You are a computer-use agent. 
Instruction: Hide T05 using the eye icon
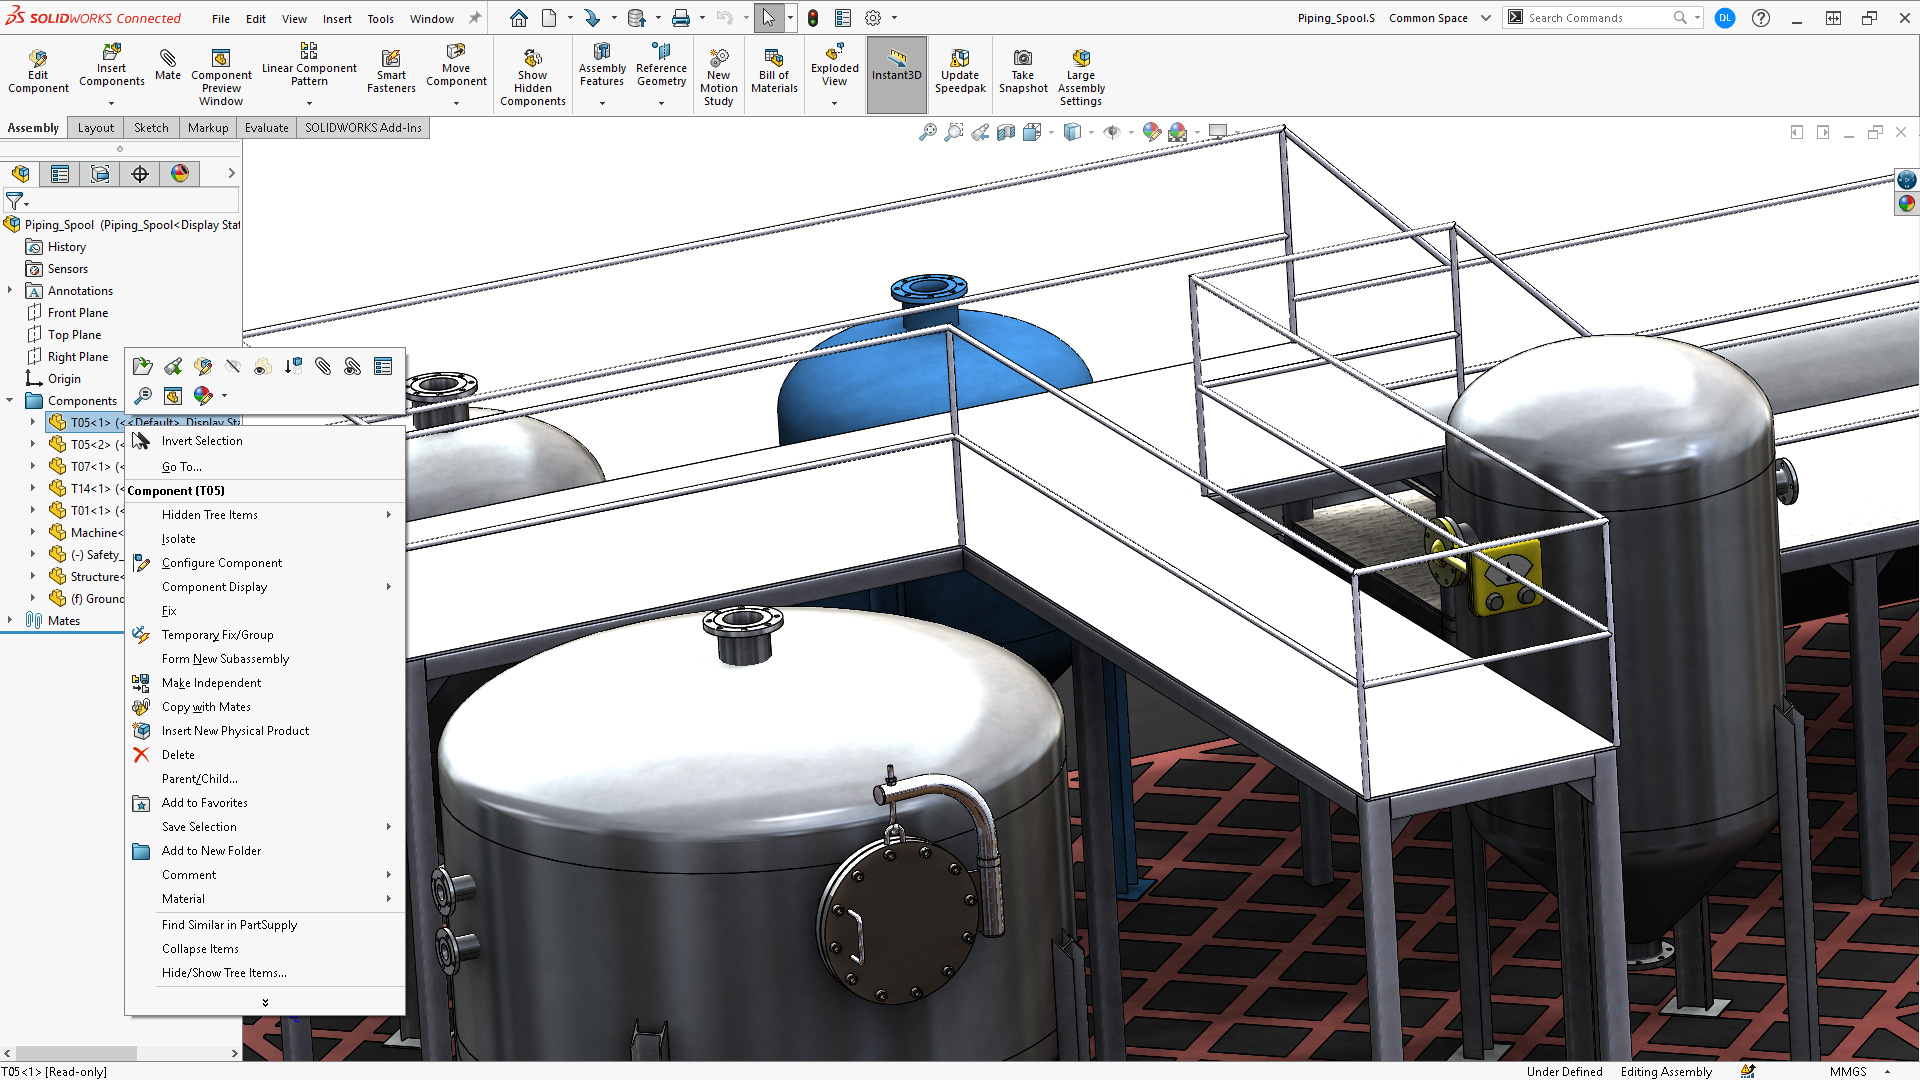coord(233,366)
